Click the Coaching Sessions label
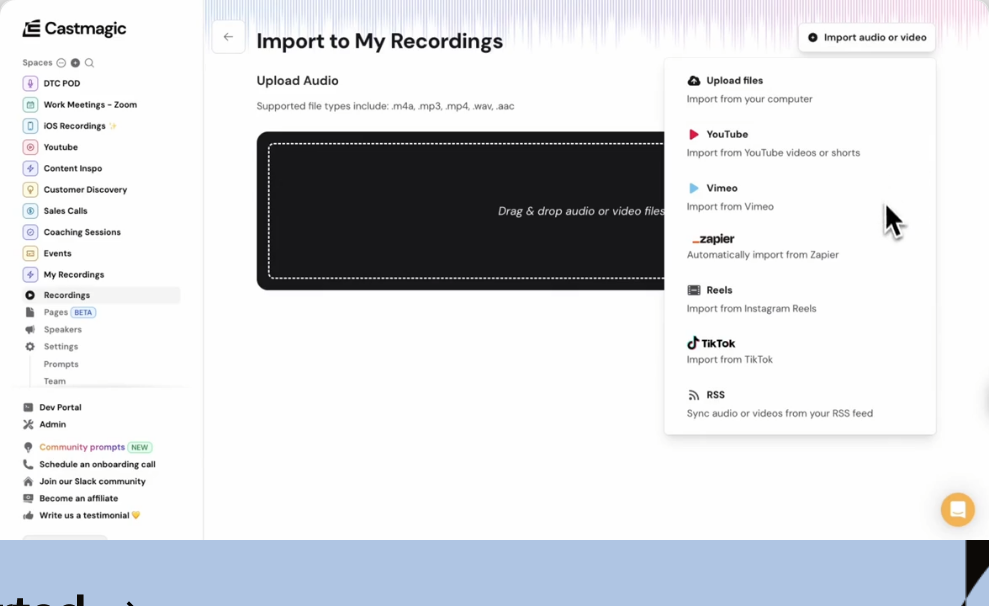Screen dimensions: 989x606 pos(82,232)
